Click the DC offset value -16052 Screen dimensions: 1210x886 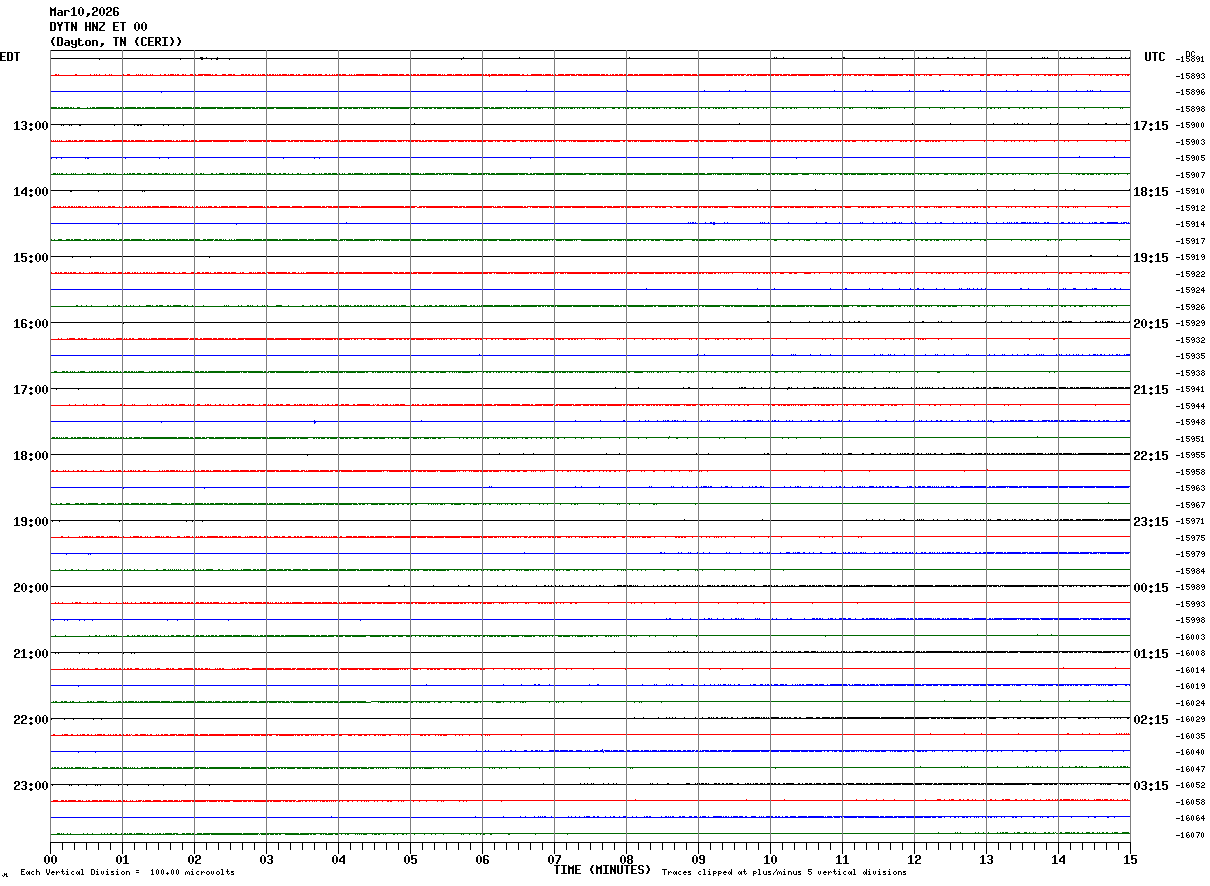tap(1191, 786)
